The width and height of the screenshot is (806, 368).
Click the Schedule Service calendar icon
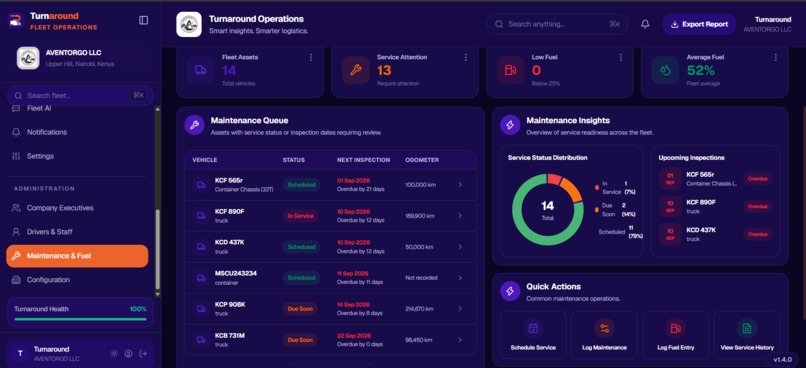pos(533,328)
